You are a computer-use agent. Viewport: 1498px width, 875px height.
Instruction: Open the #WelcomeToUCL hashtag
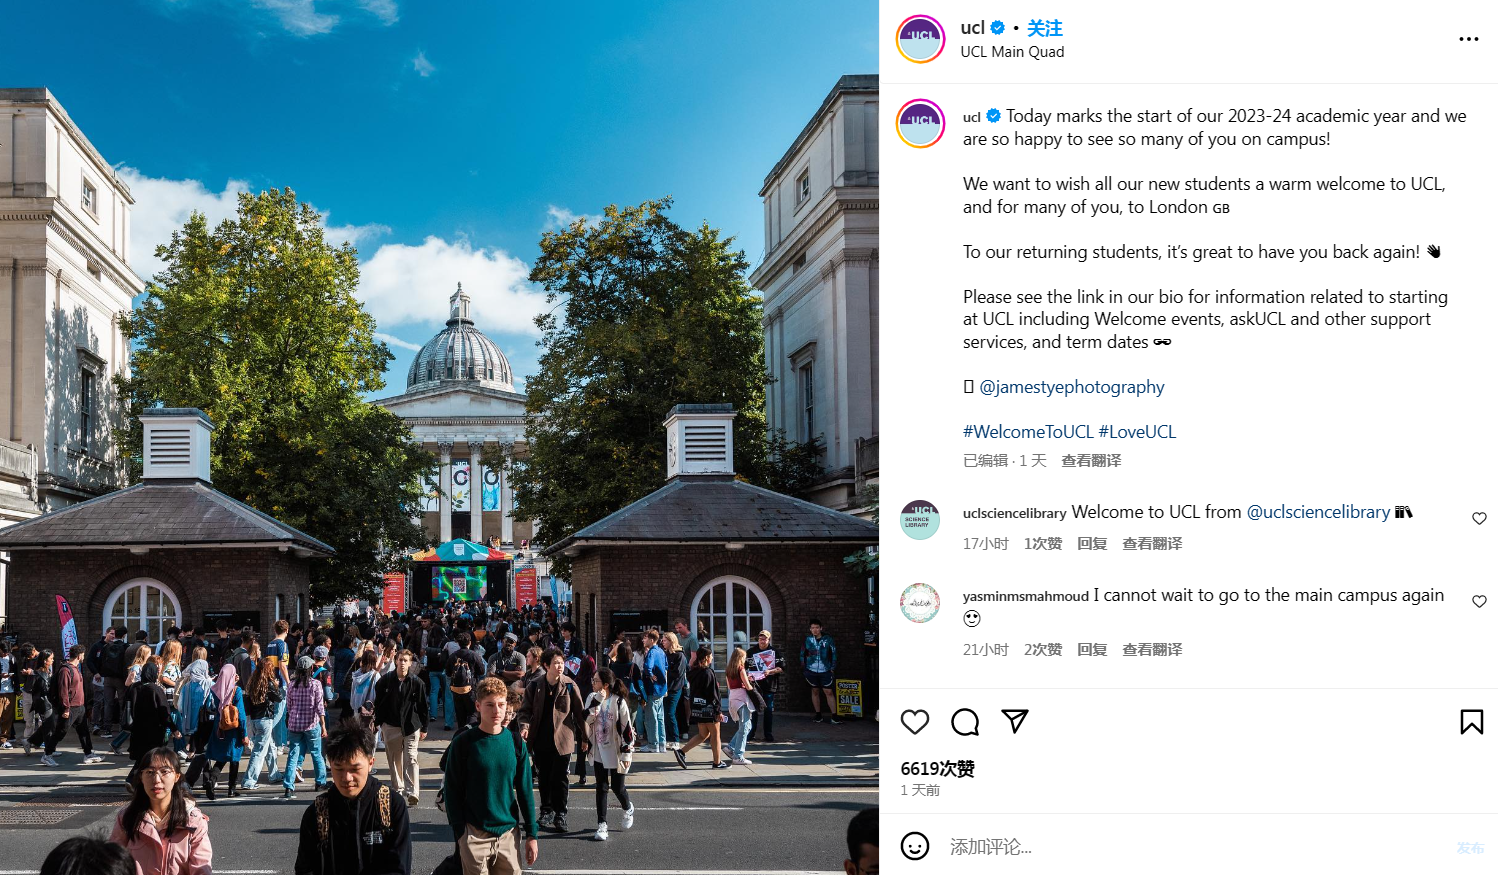1028,432
